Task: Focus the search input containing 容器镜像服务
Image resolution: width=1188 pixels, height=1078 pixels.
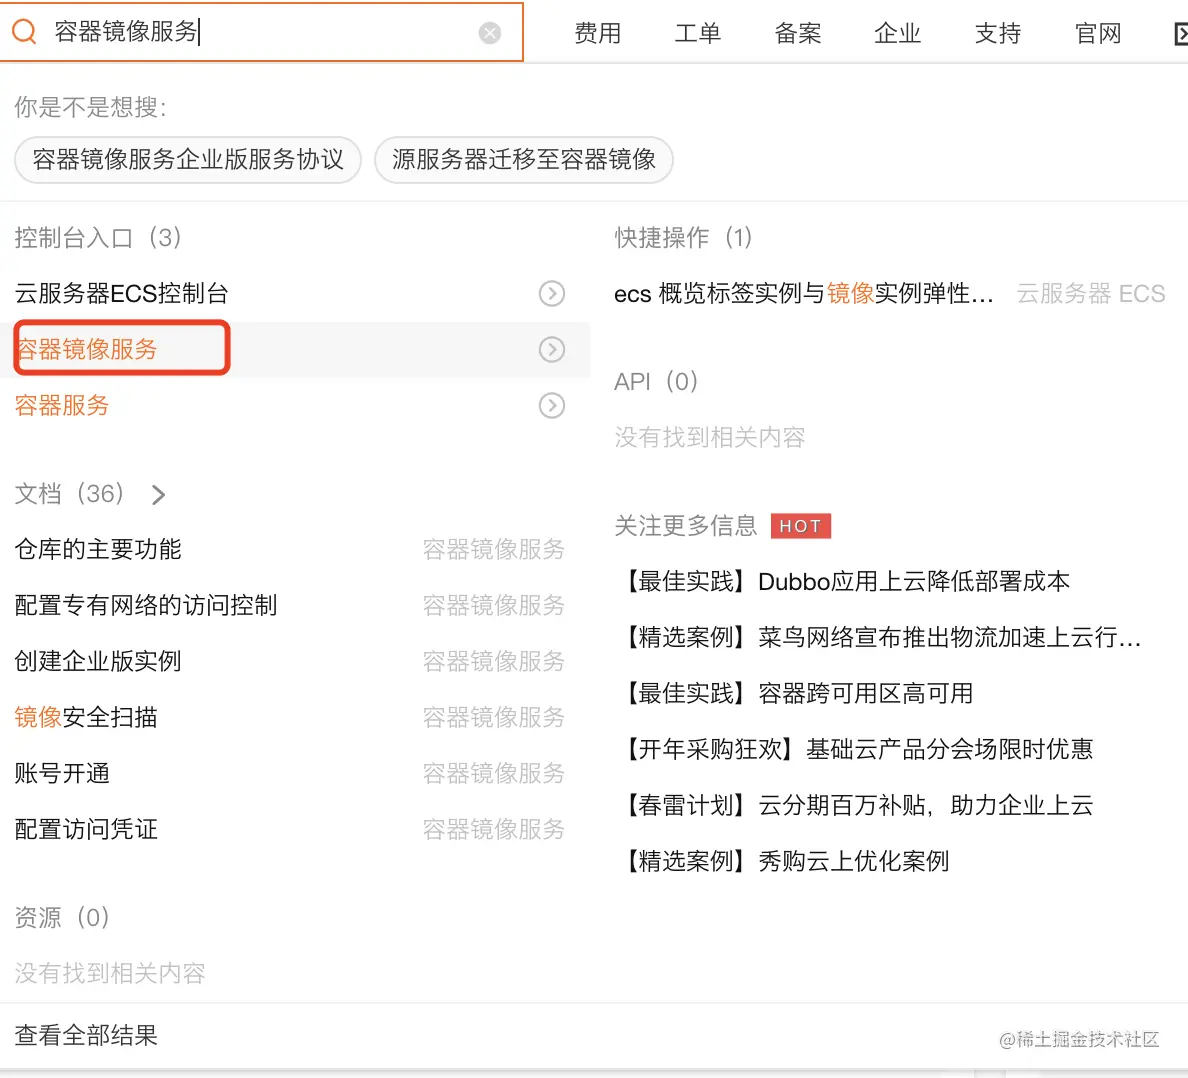Action: tap(261, 32)
